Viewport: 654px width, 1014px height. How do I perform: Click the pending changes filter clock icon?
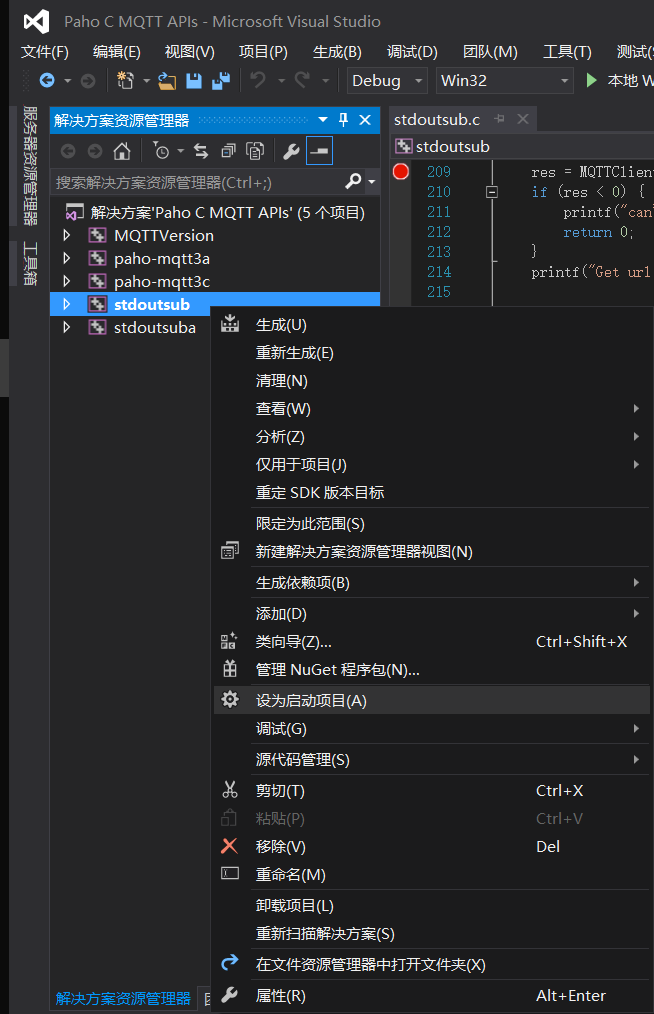161,151
